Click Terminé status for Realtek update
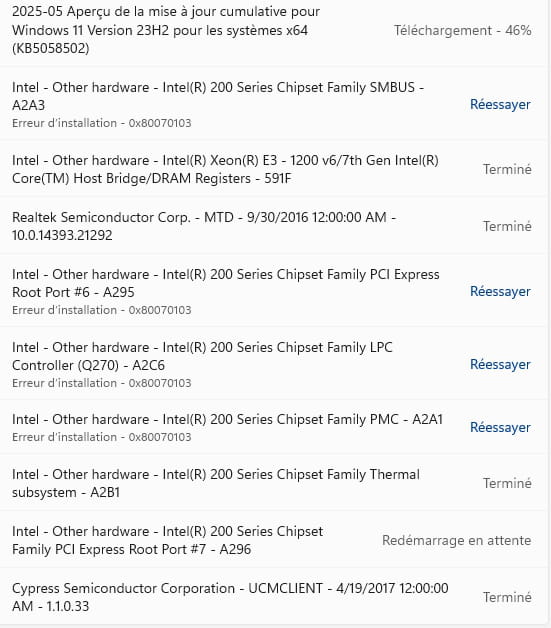Viewport: 551px width, 628px height. 507,226
